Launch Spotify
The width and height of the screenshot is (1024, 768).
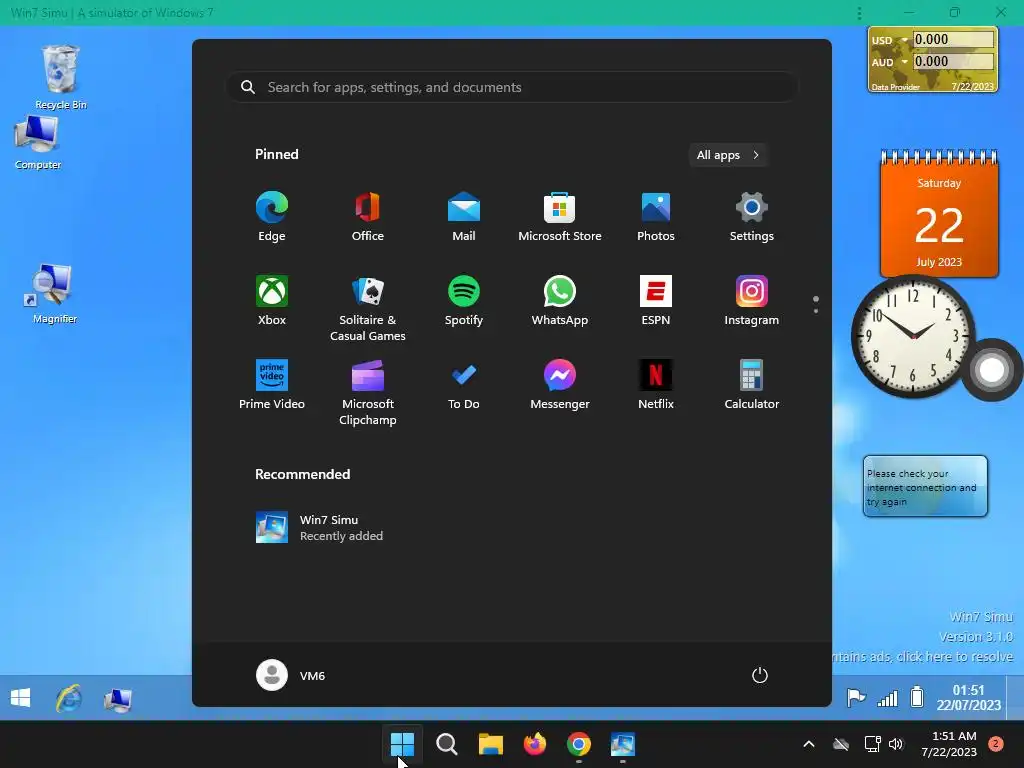pos(464,301)
